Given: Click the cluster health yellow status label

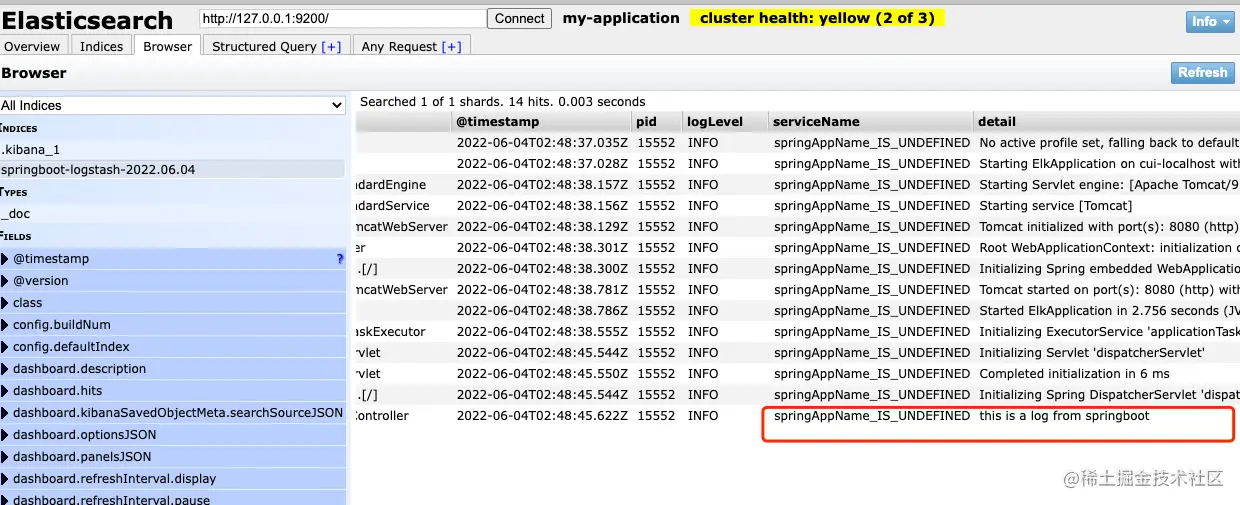Looking at the screenshot, I should pyautogui.click(x=817, y=18).
